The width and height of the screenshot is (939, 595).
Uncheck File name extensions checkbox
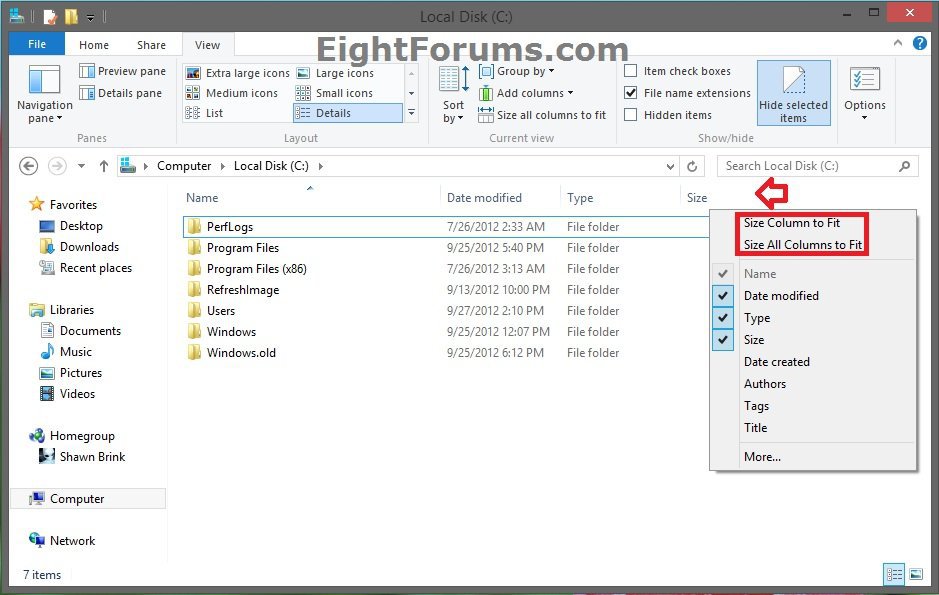click(x=631, y=93)
